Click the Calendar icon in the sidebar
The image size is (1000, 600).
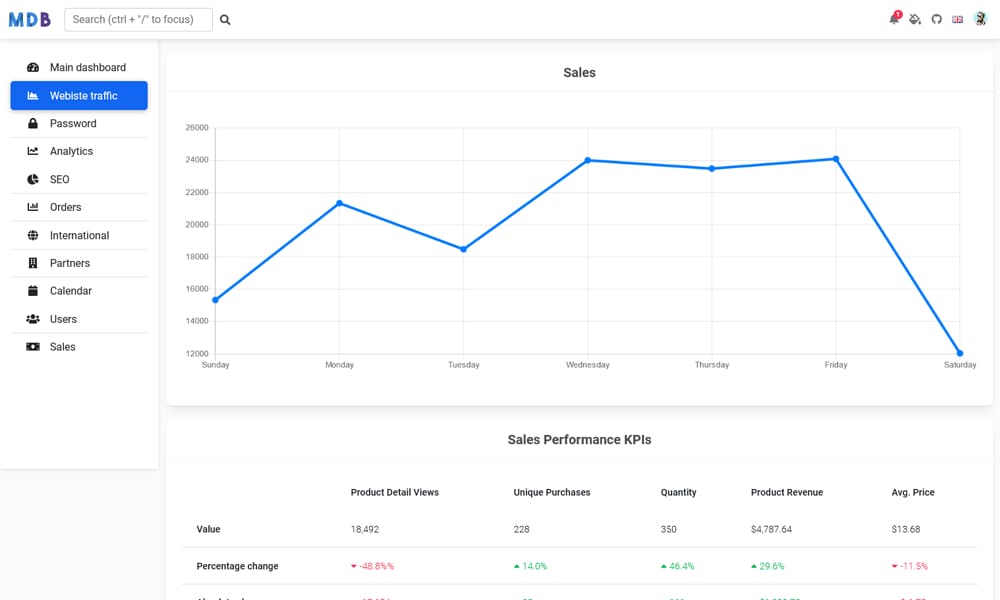point(33,291)
